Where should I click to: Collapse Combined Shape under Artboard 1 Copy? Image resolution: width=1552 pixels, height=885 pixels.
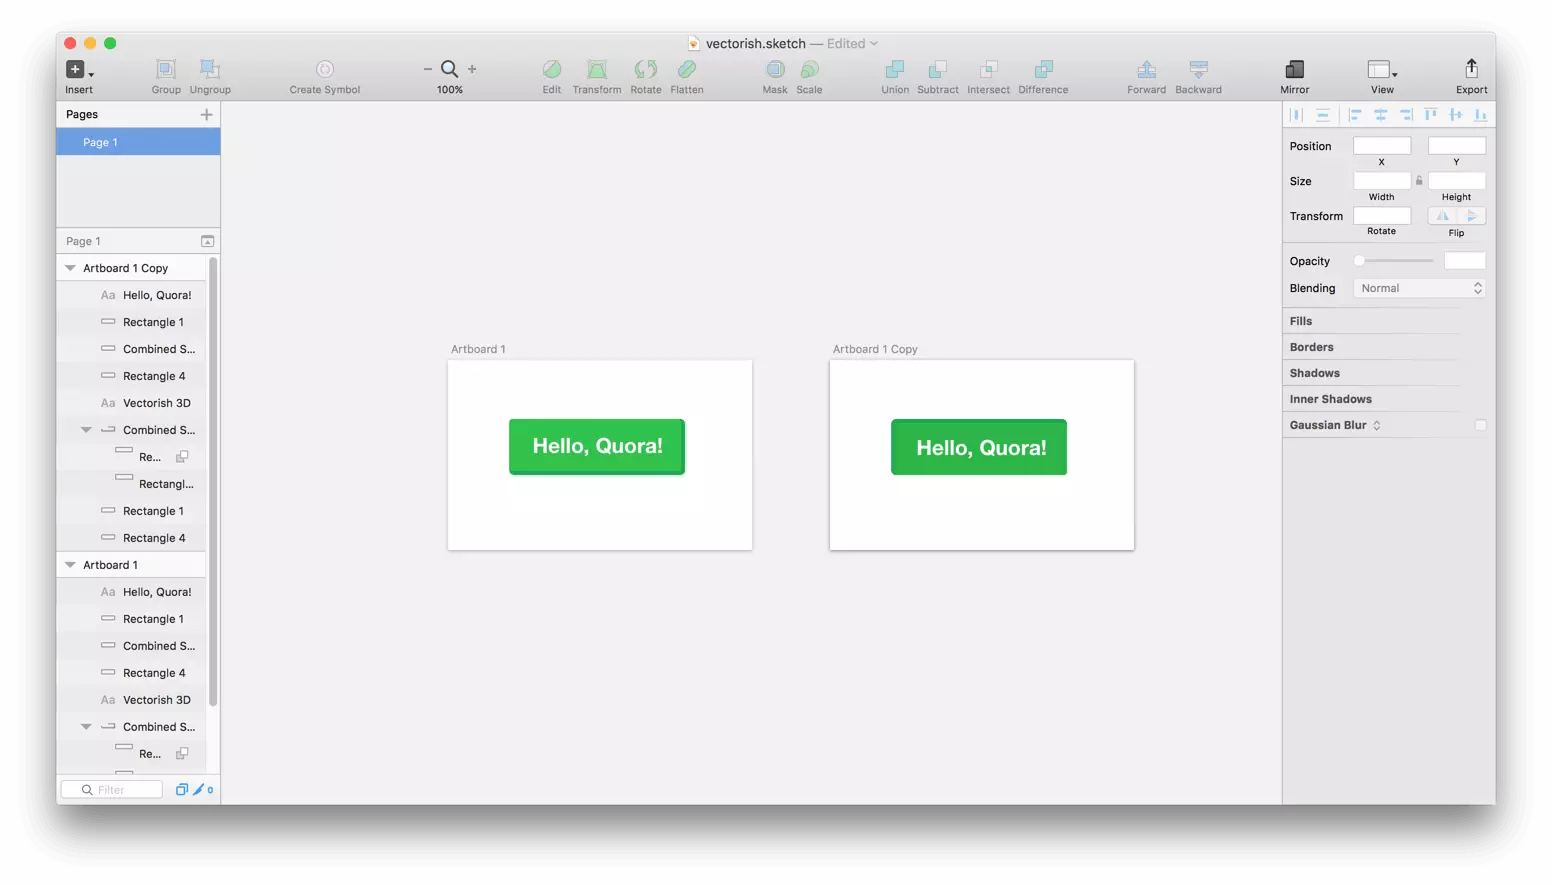[86, 430]
